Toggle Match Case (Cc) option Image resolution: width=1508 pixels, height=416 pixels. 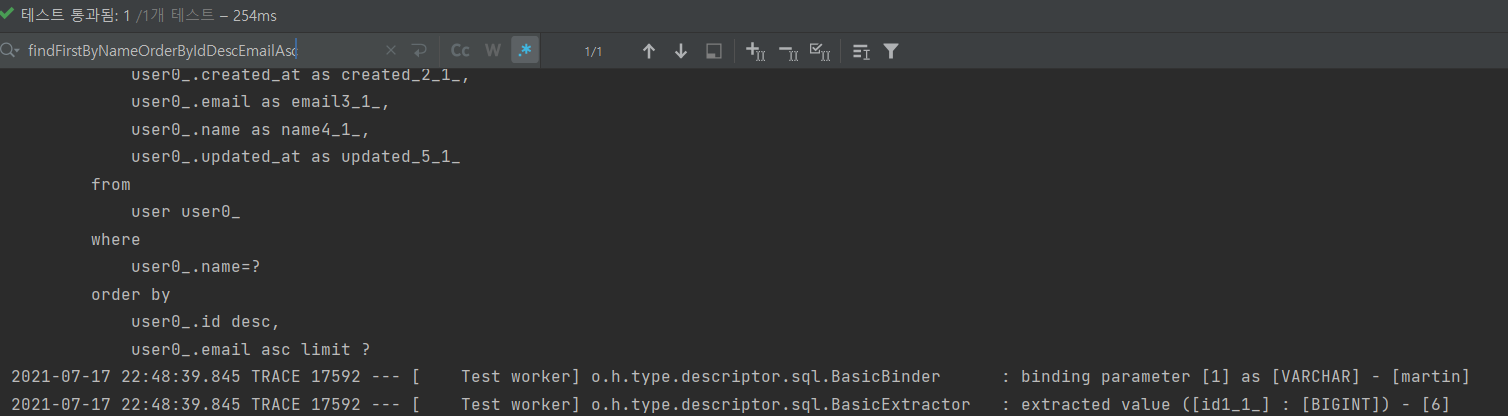[x=460, y=50]
